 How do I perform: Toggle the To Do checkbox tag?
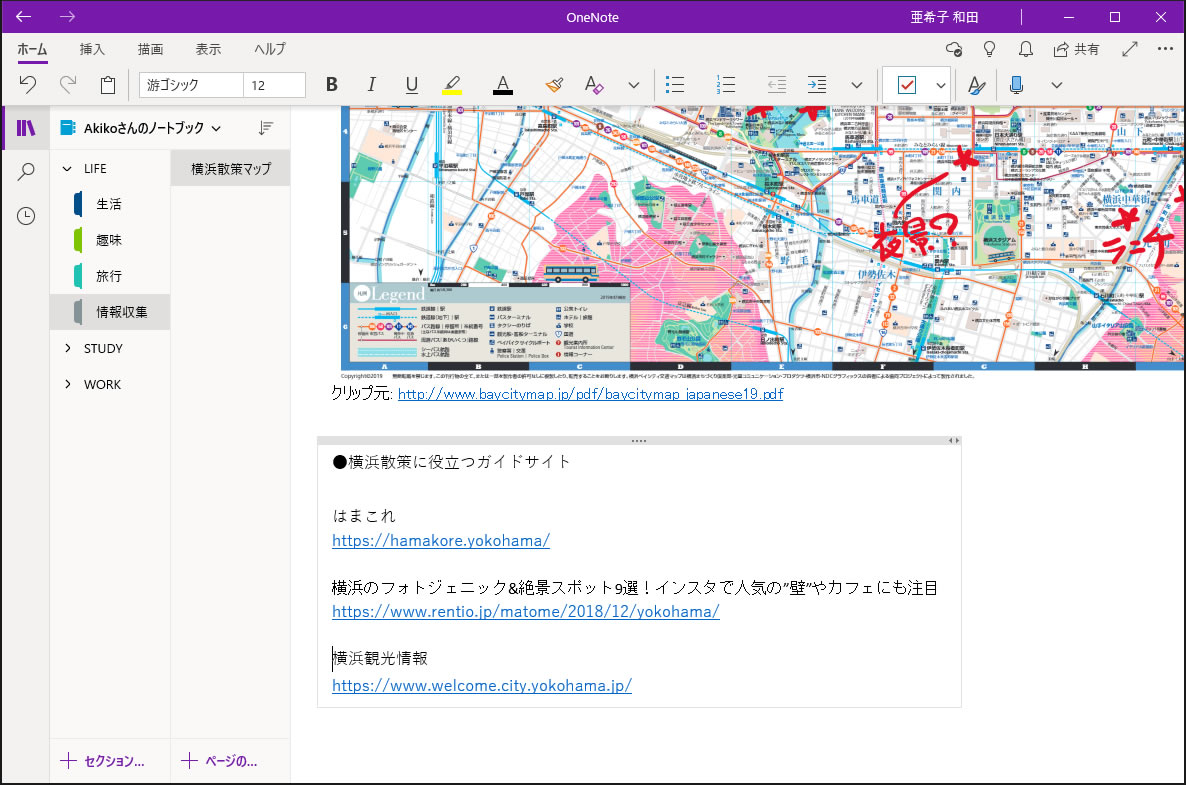click(906, 85)
